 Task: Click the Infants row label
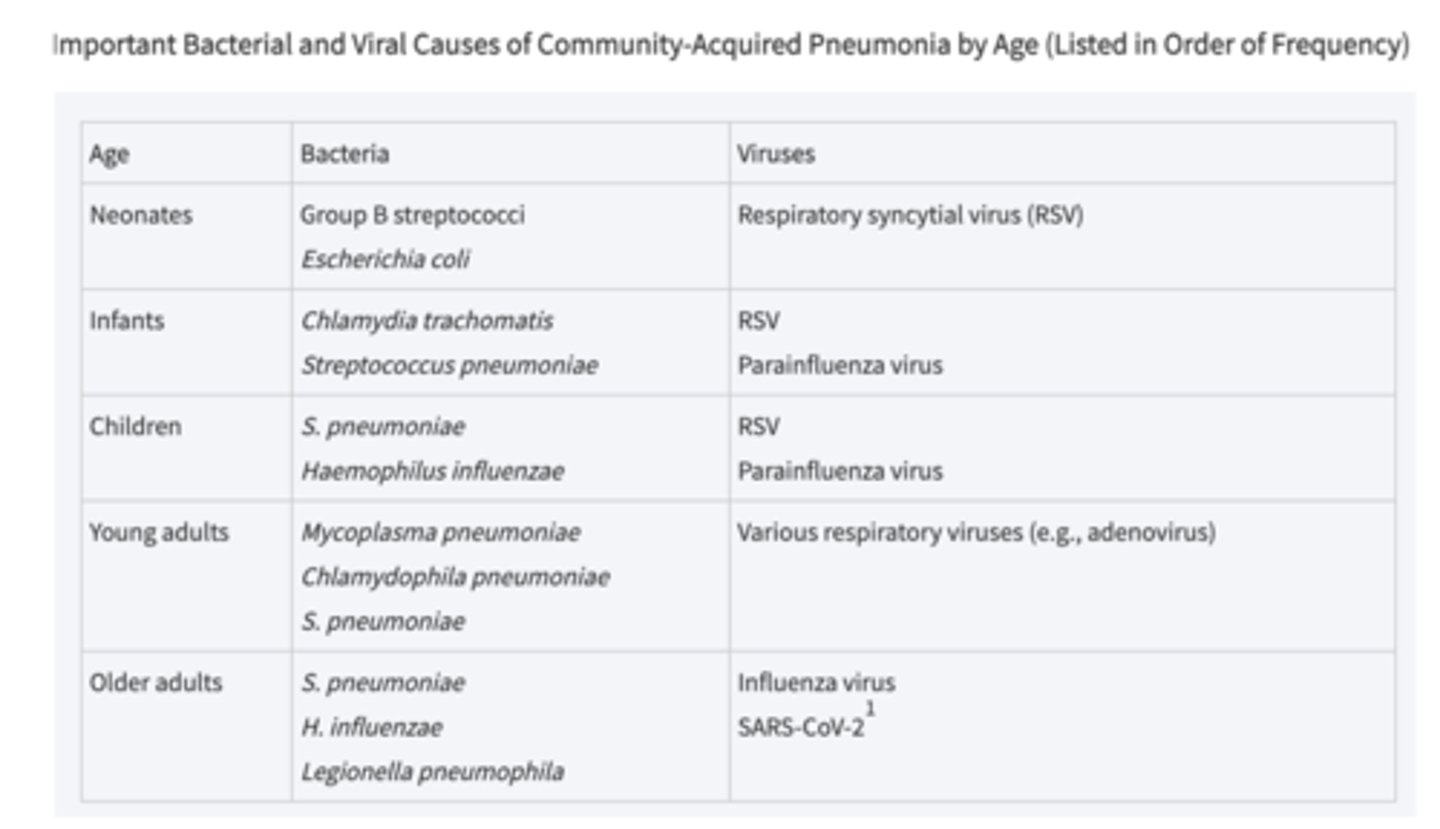[x=127, y=321]
